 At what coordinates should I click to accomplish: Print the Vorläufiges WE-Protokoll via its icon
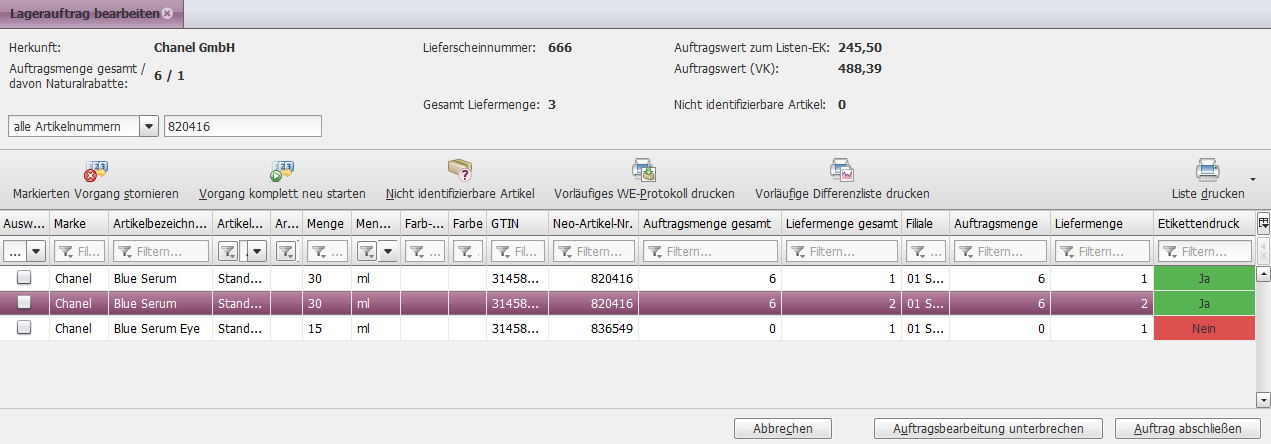644,170
